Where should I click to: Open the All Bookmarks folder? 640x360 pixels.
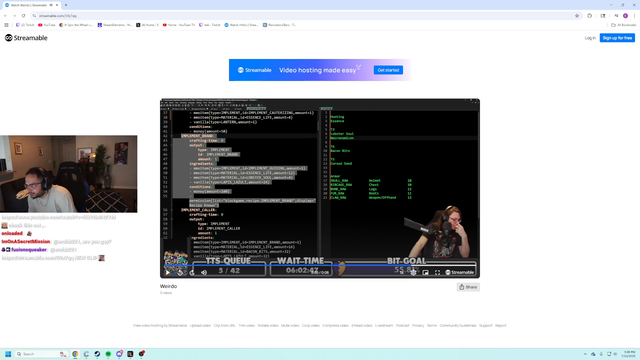623,25
